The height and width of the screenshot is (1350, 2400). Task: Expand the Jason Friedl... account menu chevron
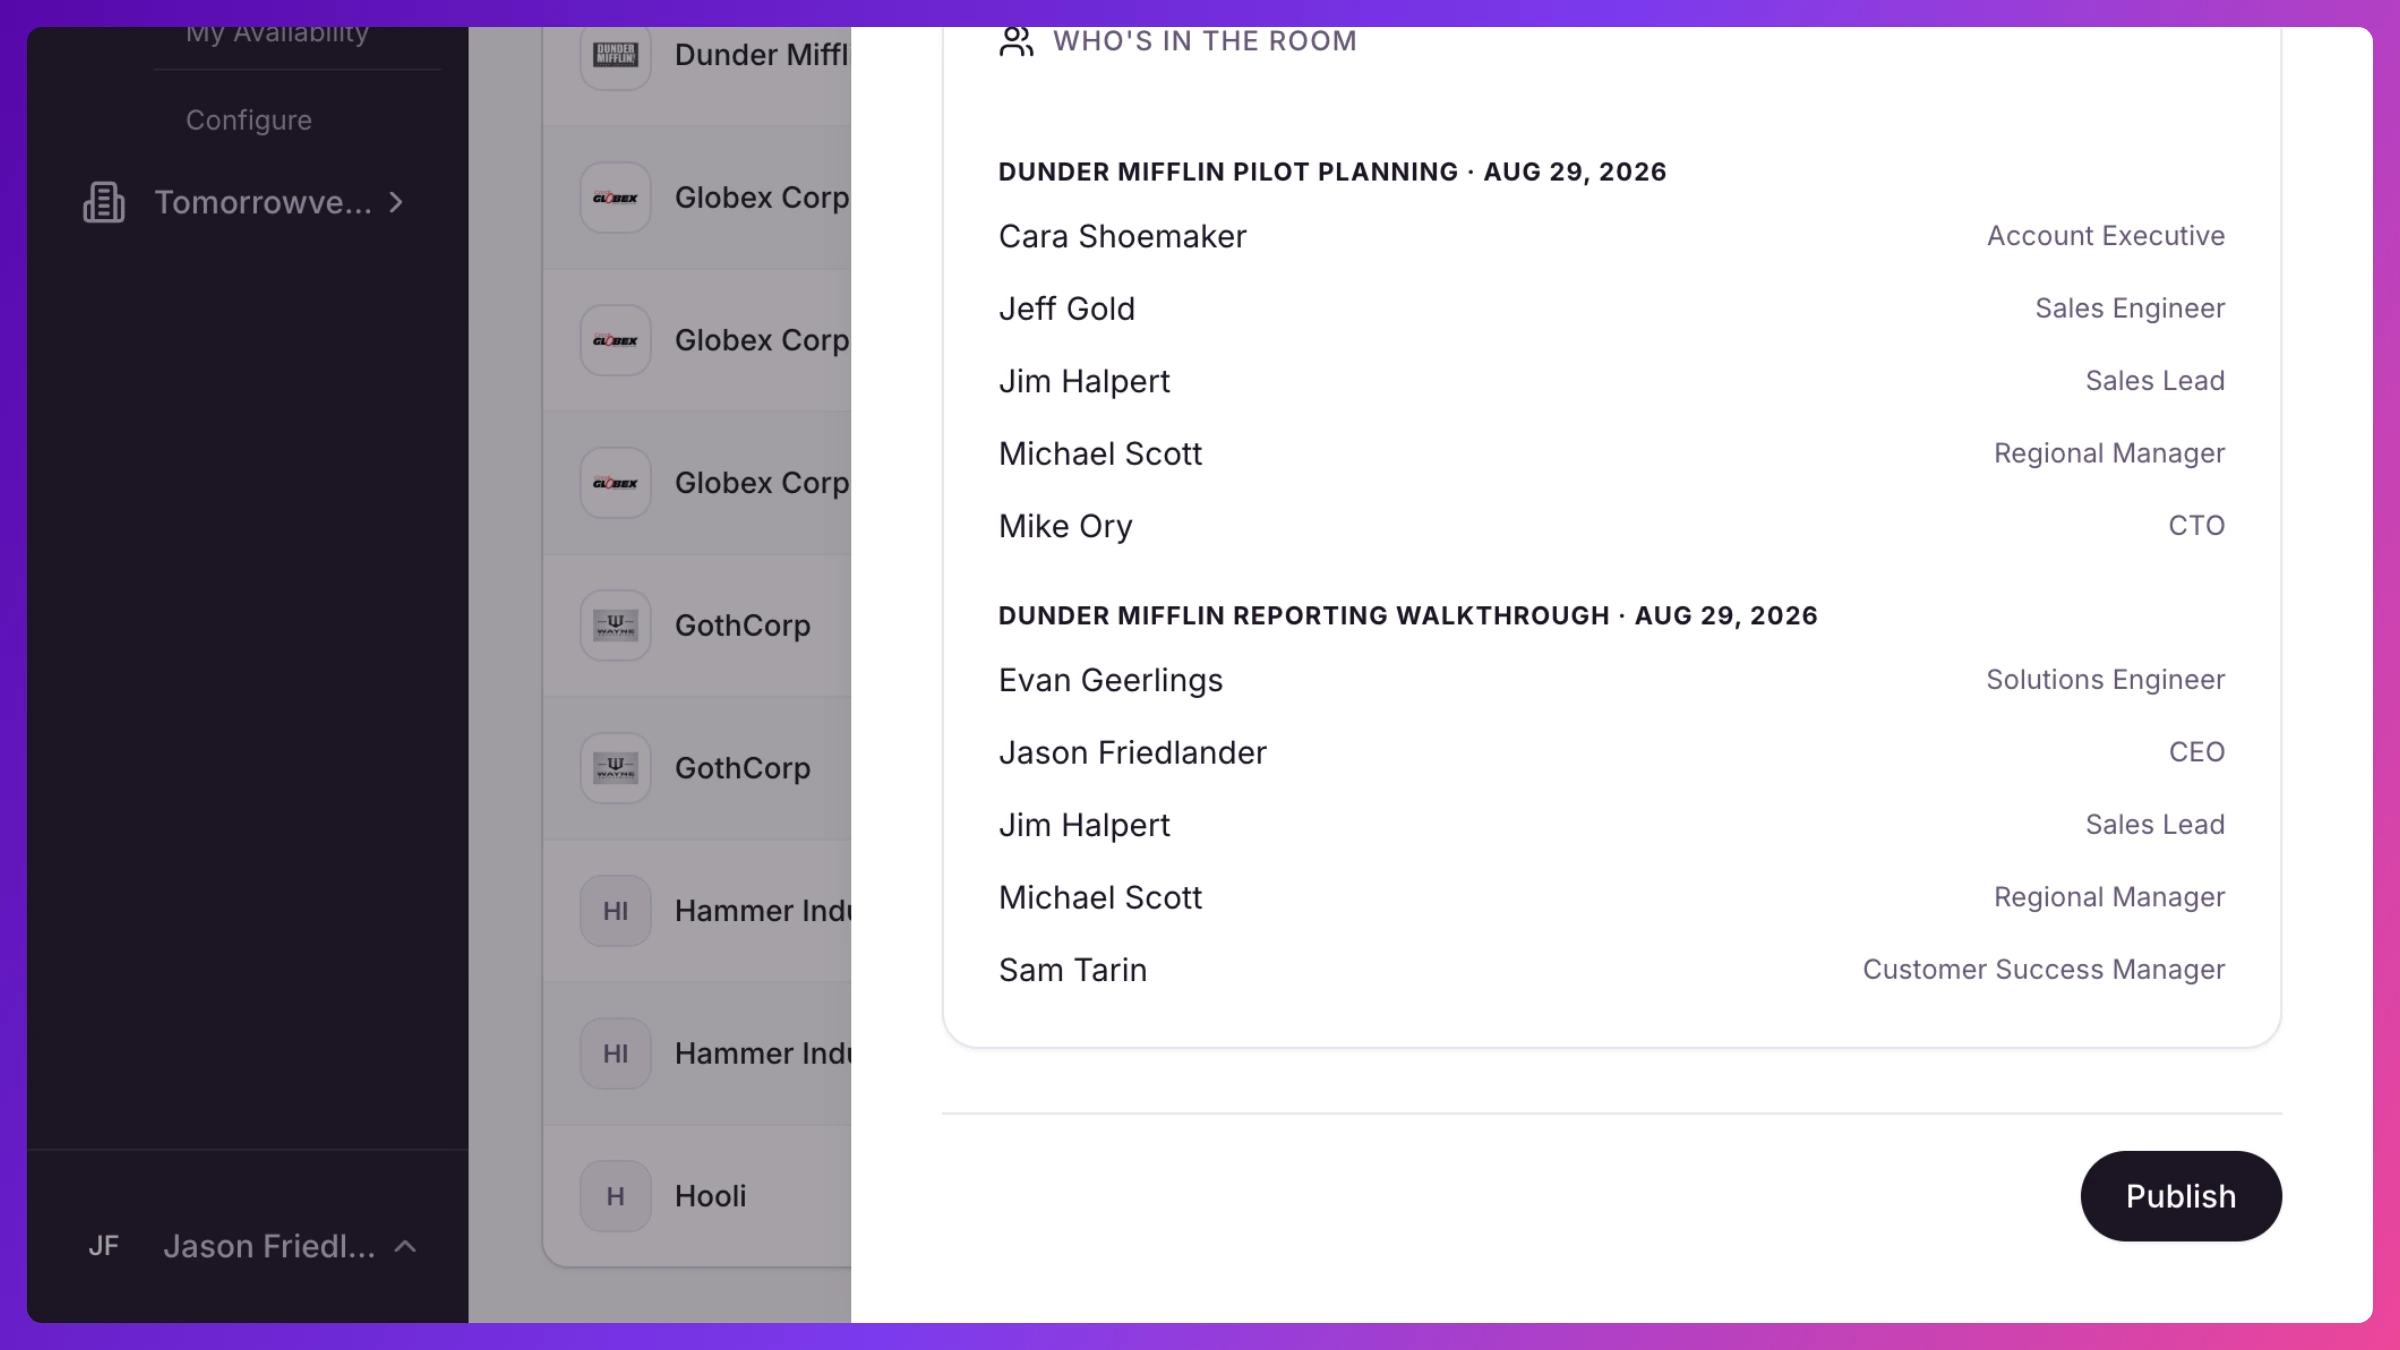(405, 1246)
